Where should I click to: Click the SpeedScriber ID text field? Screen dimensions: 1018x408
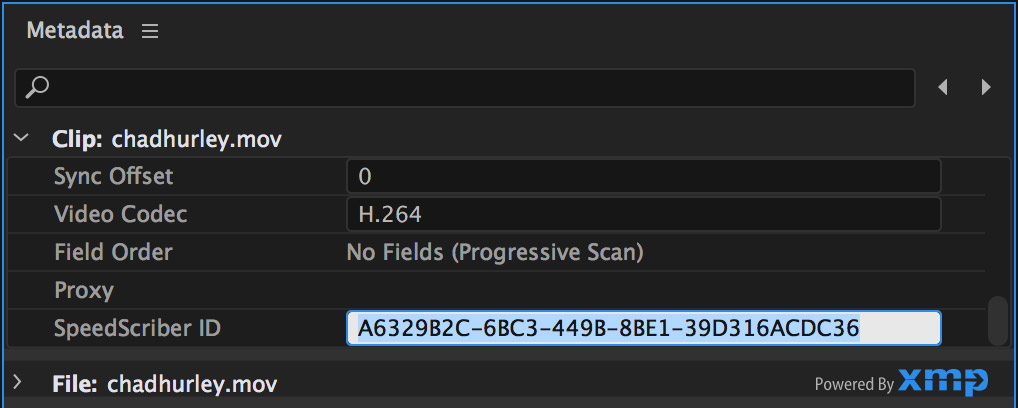coord(643,328)
